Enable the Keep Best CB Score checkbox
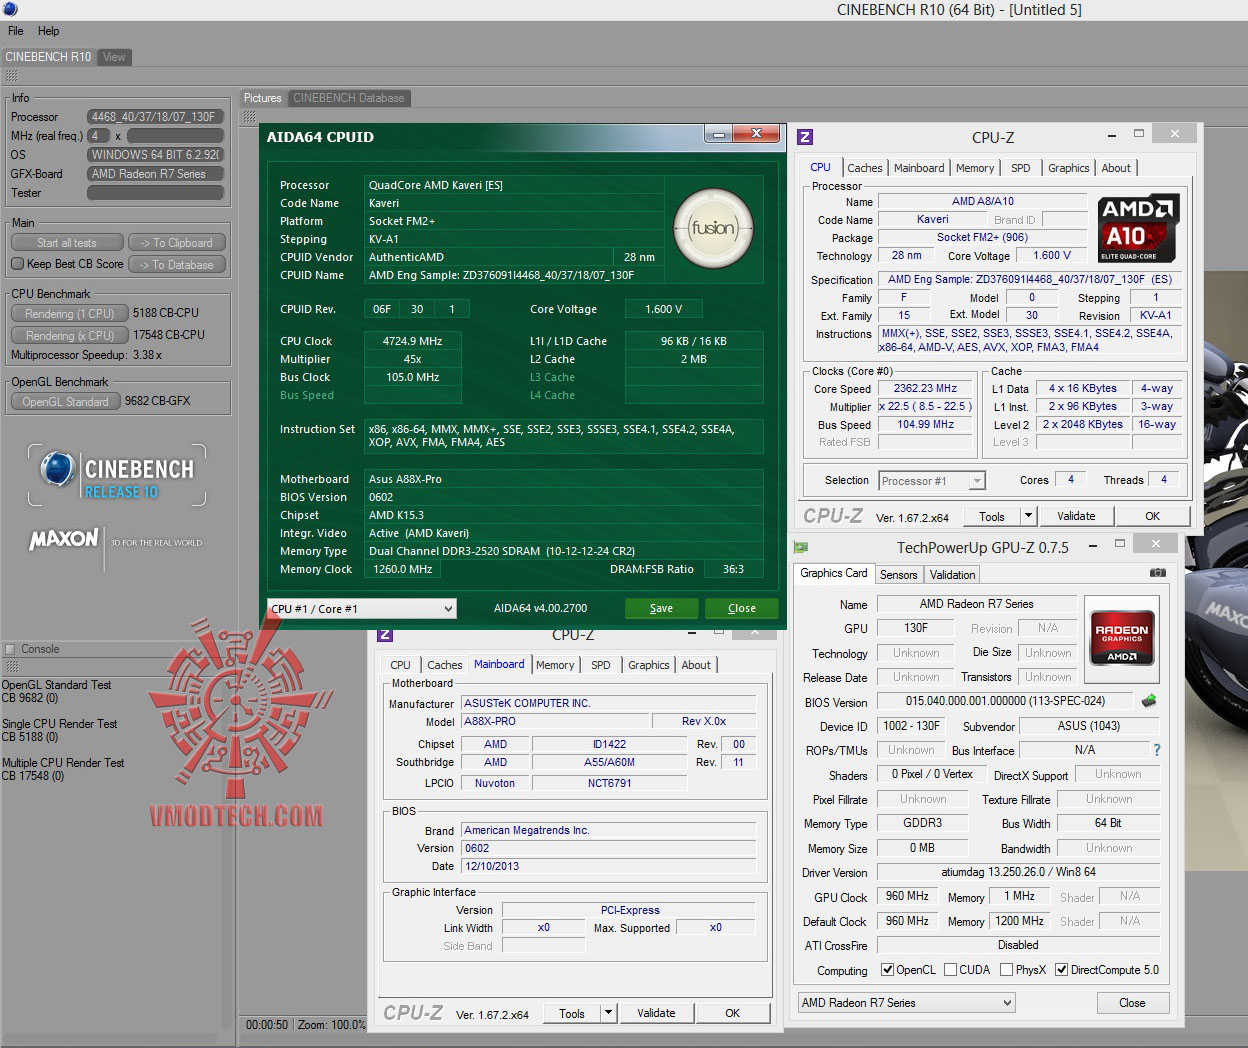Screen dimensions: 1248x1048 (x=17, y=264)
